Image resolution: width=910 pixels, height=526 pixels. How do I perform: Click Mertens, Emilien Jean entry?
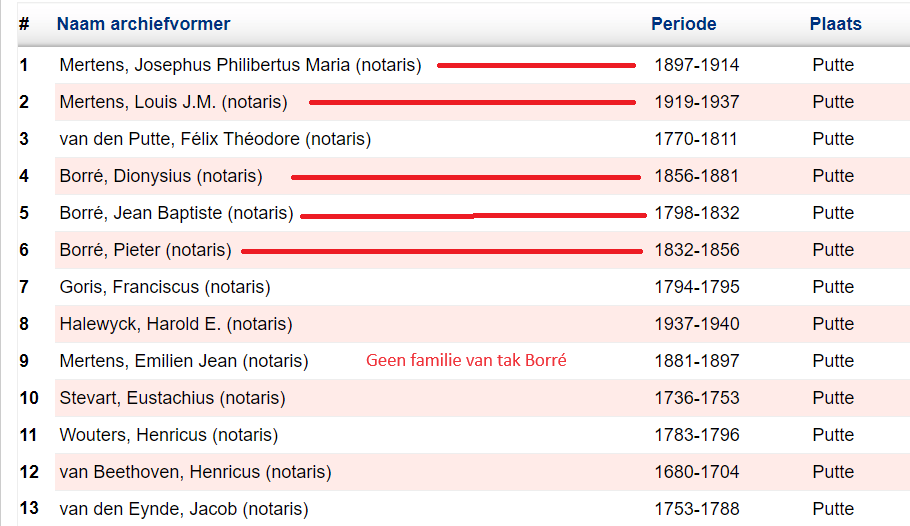tap(184, 361)
